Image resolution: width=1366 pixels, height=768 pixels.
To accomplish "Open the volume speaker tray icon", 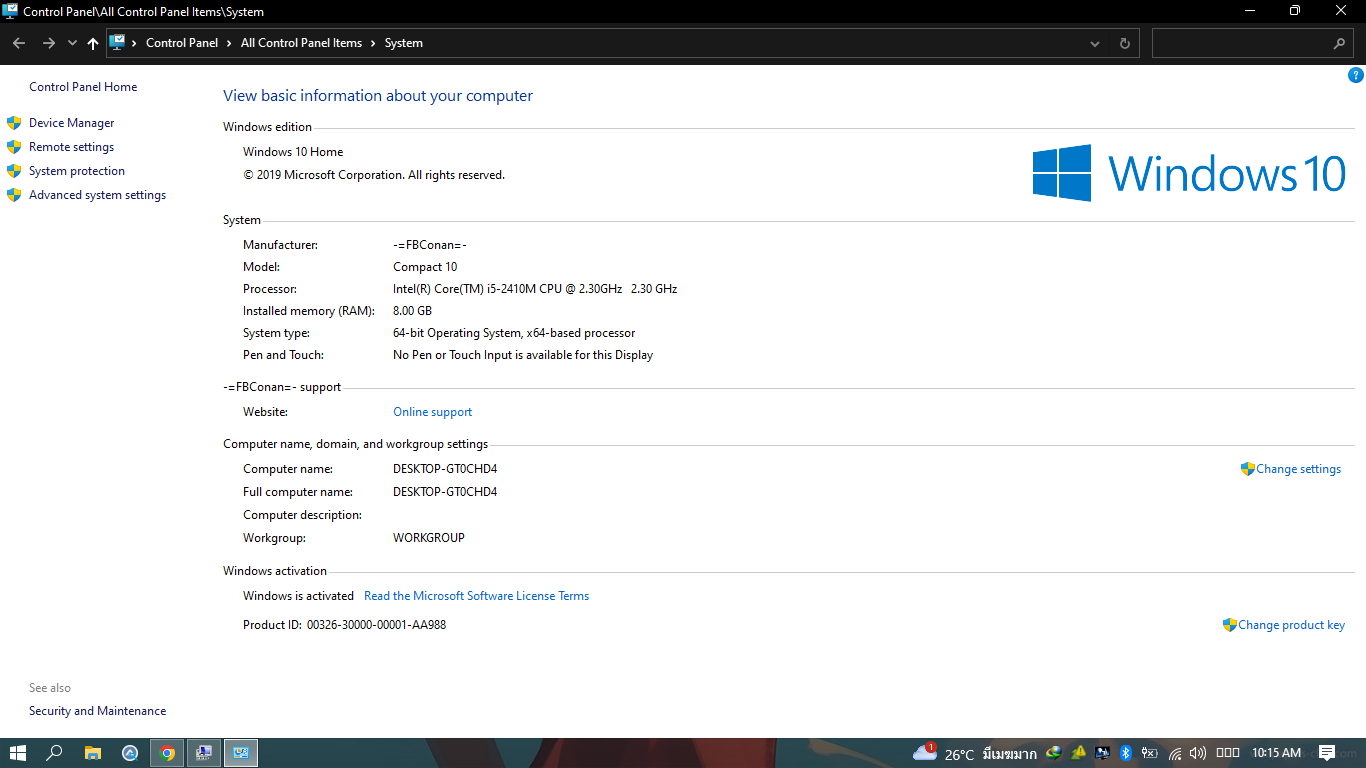I will click(1198, 753).
